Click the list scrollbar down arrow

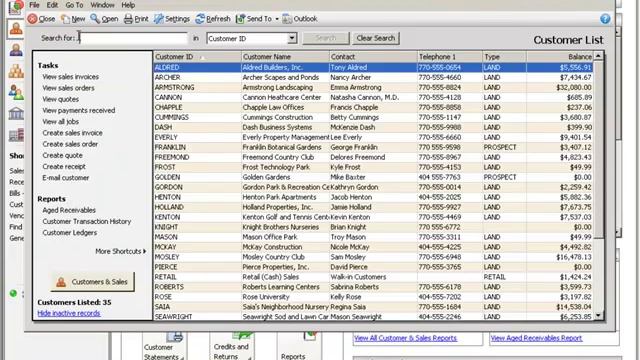[598, 315]
